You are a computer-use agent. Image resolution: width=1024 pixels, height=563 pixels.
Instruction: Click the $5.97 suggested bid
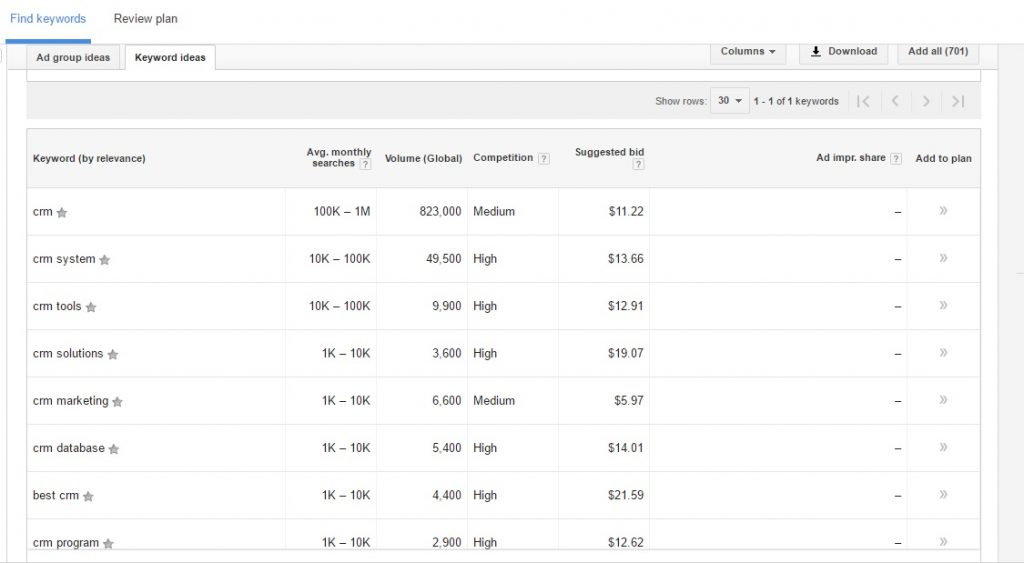628,400
